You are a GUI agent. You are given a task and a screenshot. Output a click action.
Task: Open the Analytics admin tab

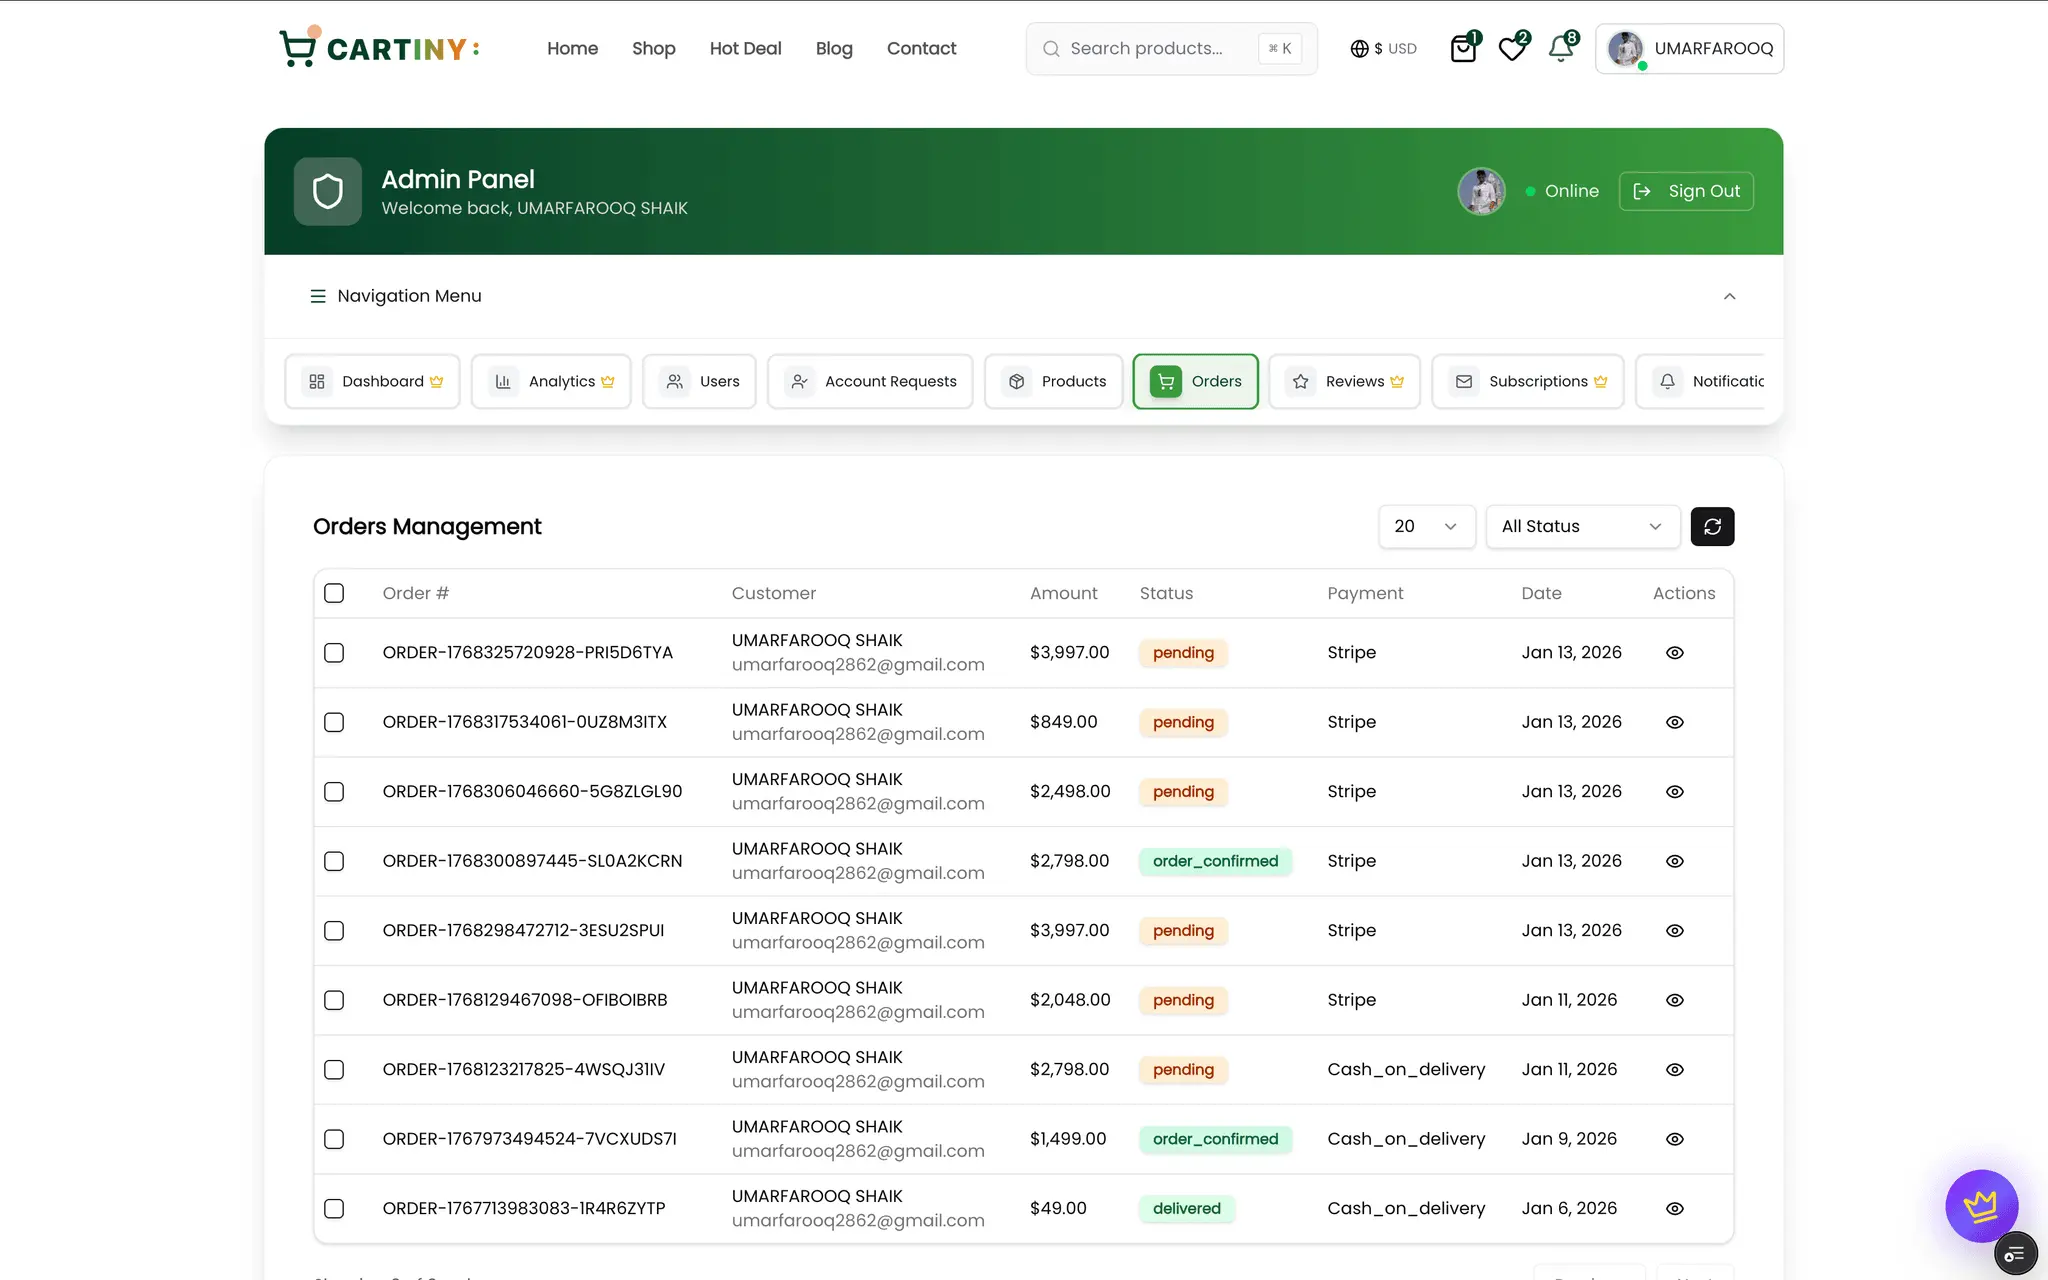[x=551, y=381]
